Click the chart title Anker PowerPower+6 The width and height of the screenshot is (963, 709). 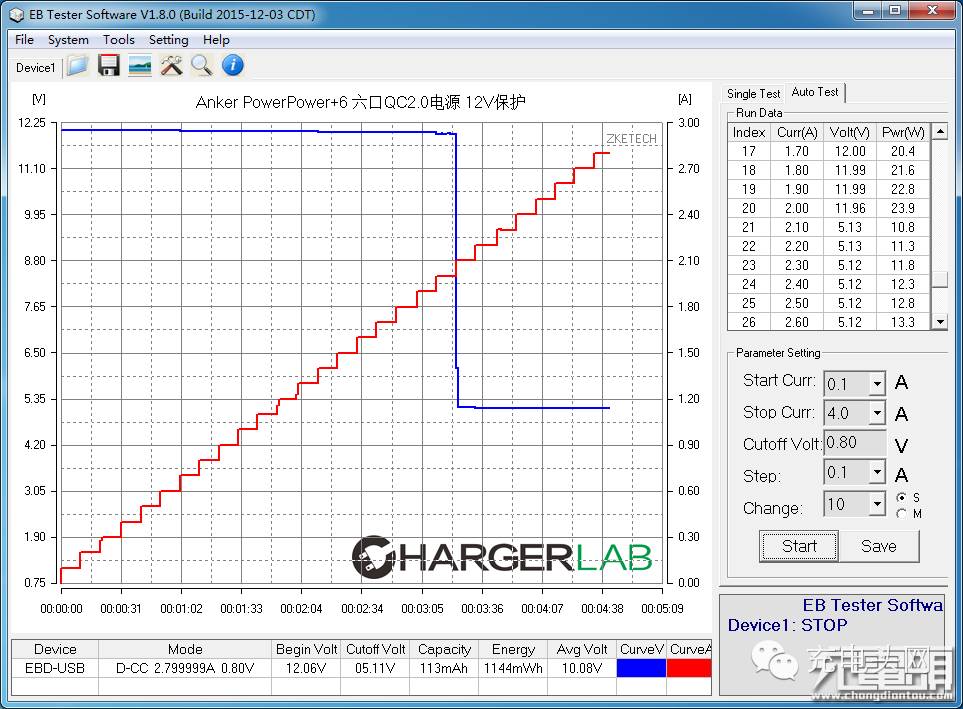pos(361,102)
